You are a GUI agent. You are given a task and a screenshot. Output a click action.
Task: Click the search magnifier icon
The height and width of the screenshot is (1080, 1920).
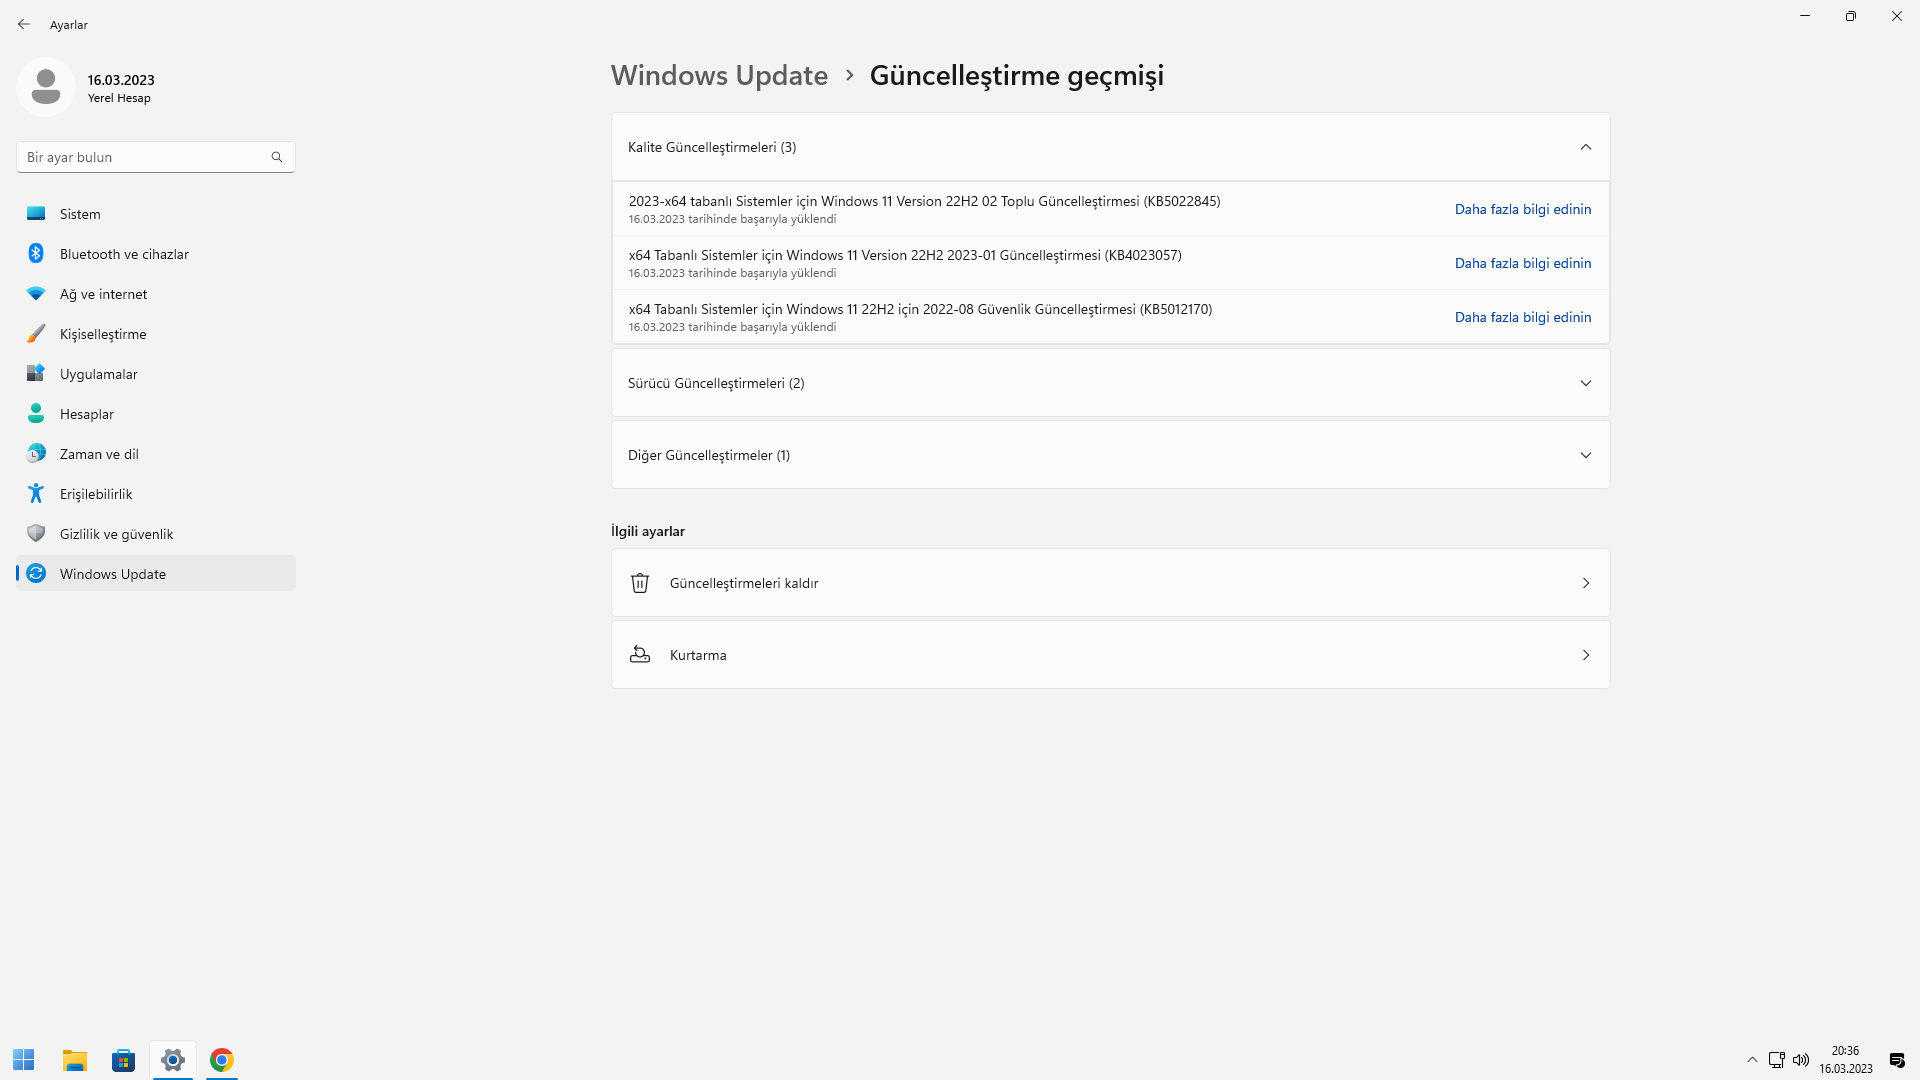[x=277, y=157]
